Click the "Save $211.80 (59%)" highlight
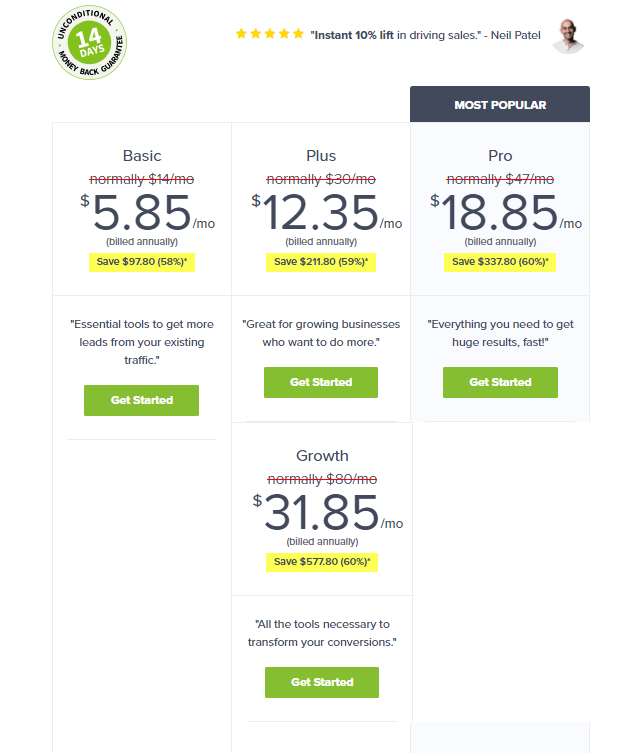Image resolution: width=643 pixels, height=753 pixels. [320, 262]
